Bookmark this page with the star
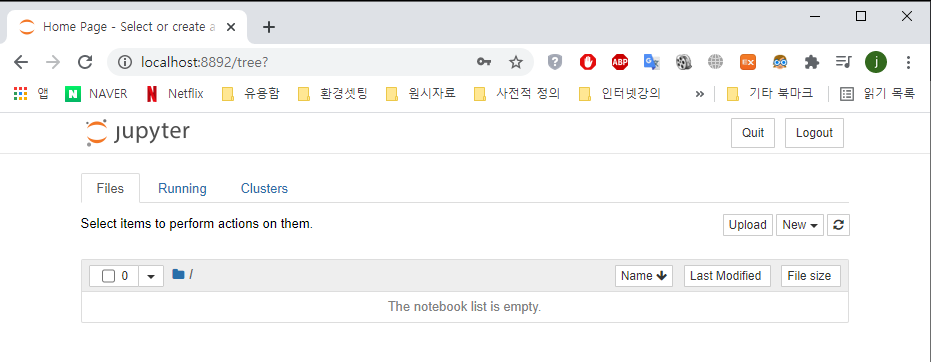This screenshot has width=931, height=362. click(x=516, y=62)
